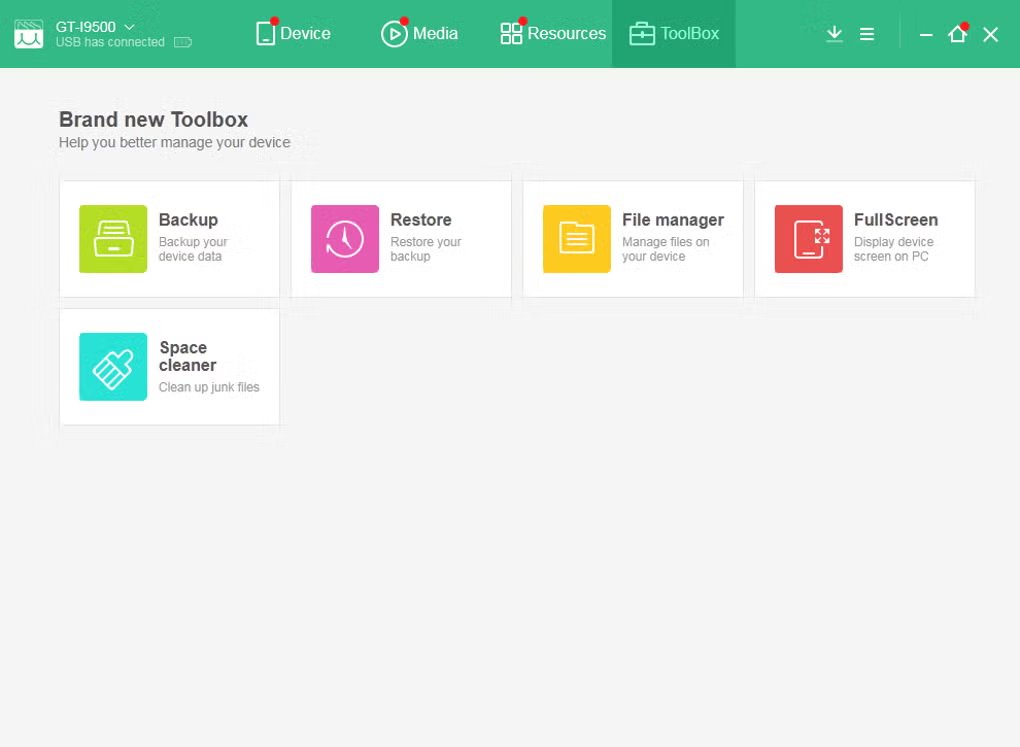This screenshot has width=1020, height=747.
Task: Launch the red FullScreen device icon
Action: coord(809,239)
